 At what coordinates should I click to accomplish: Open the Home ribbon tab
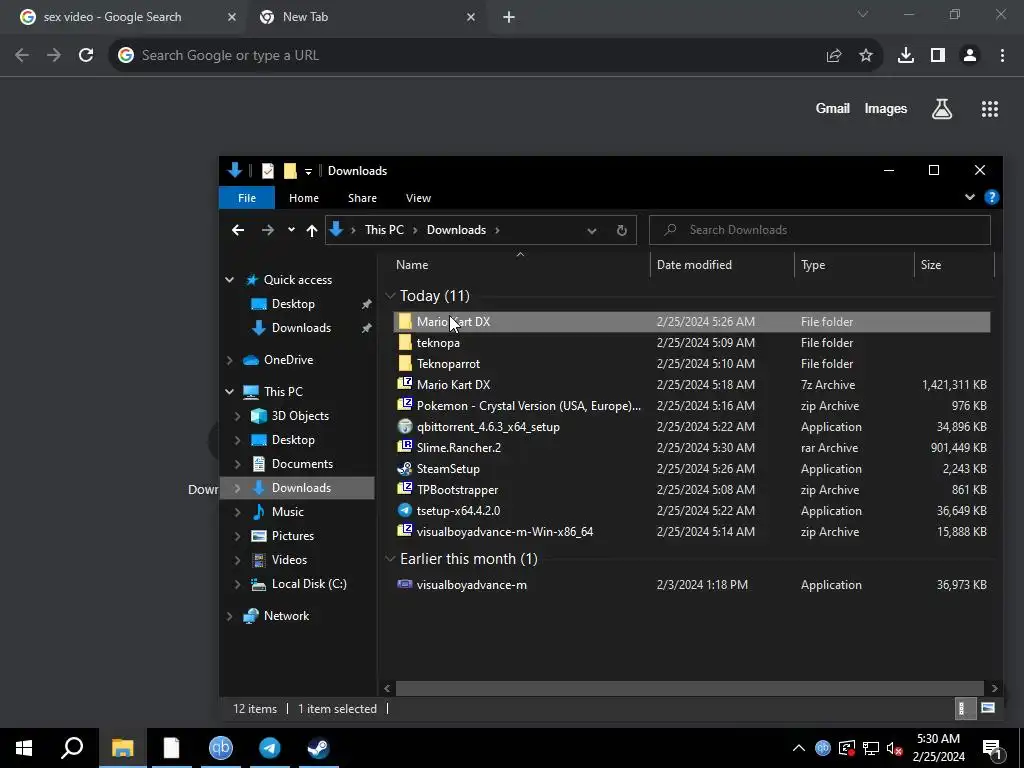click(x=304, y=198)
